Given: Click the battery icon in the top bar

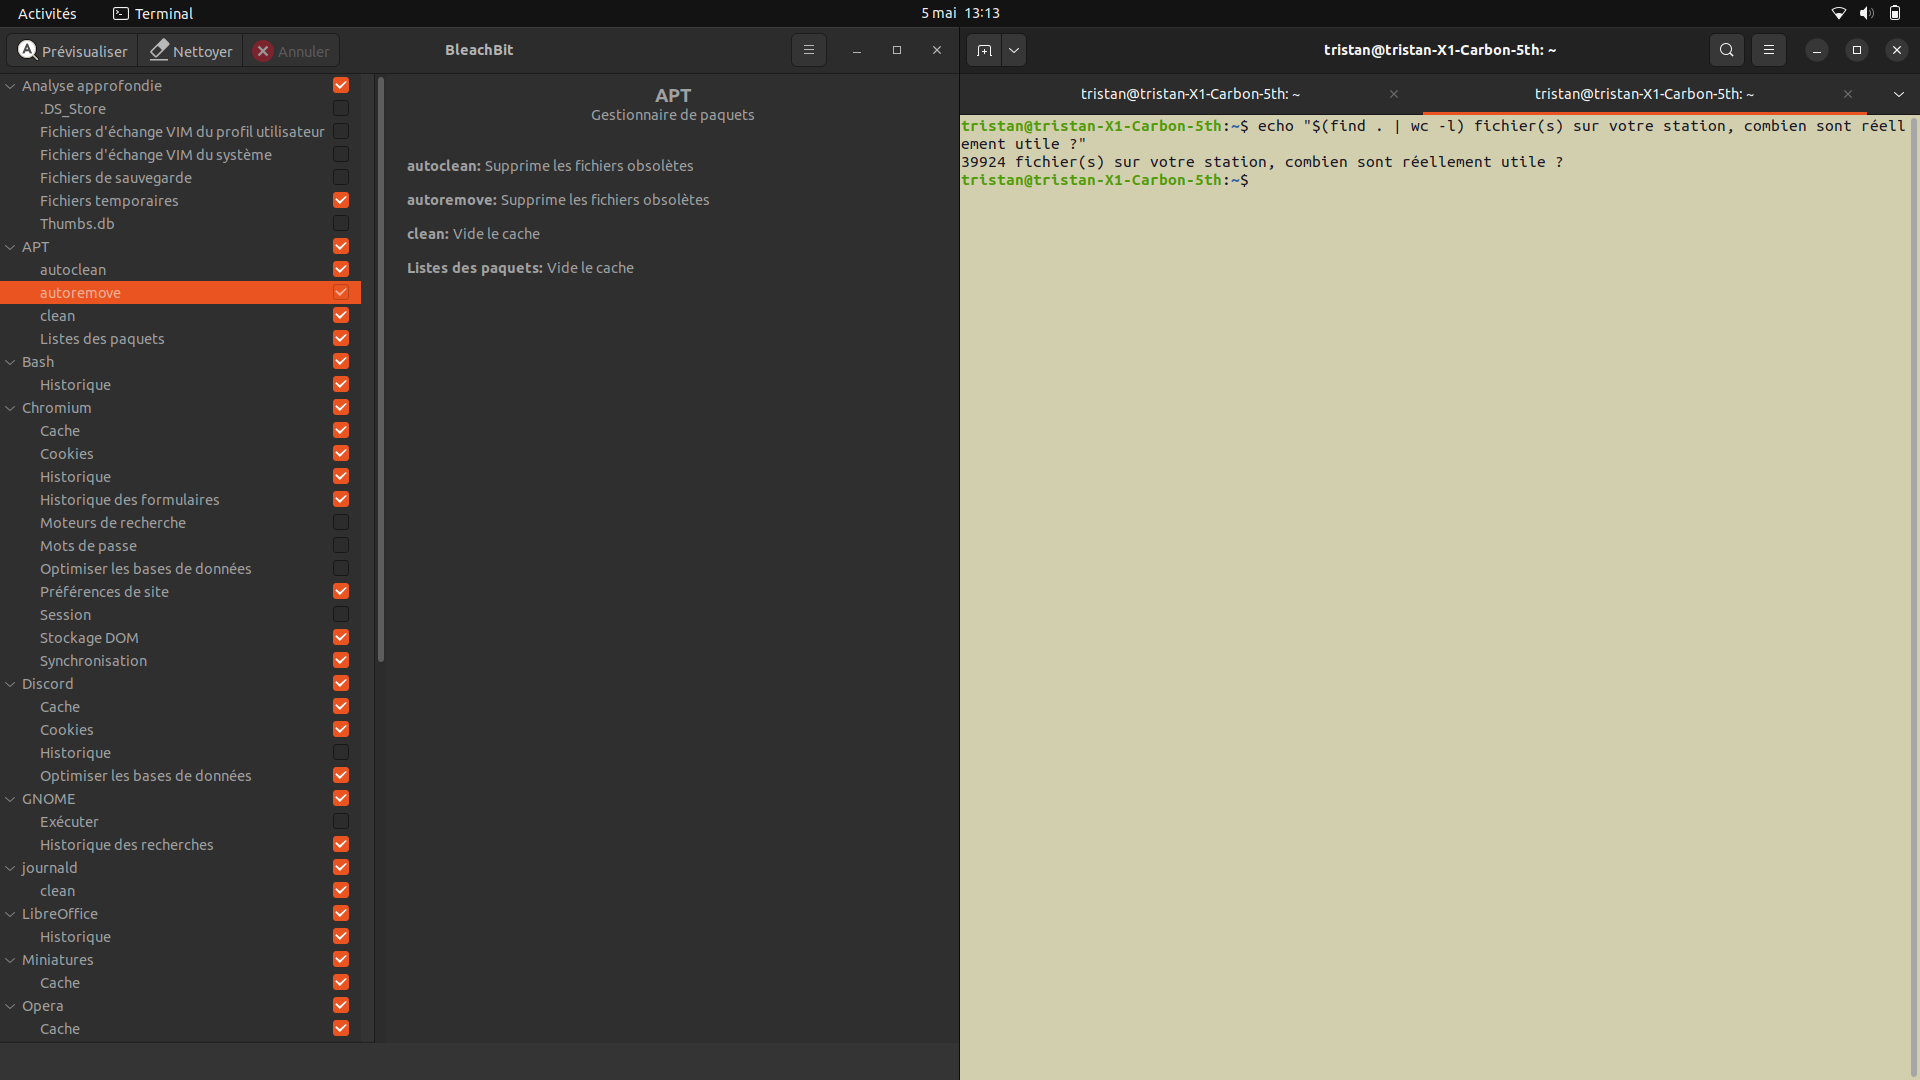Looking at the screenshot, I should 1896,13.
